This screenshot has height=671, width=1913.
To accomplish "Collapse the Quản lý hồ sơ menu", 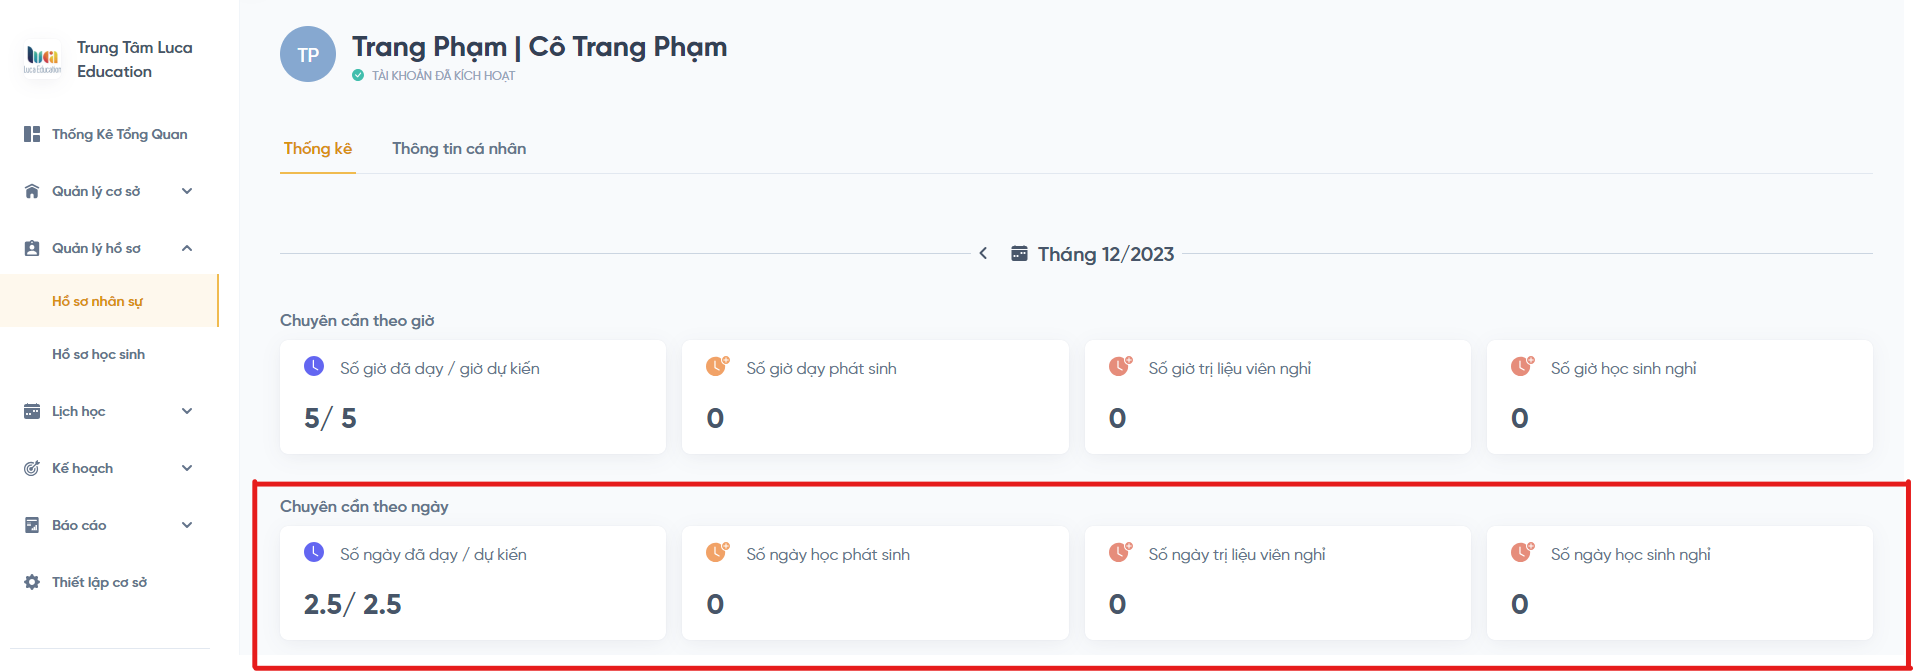I will tap(187, 248).
